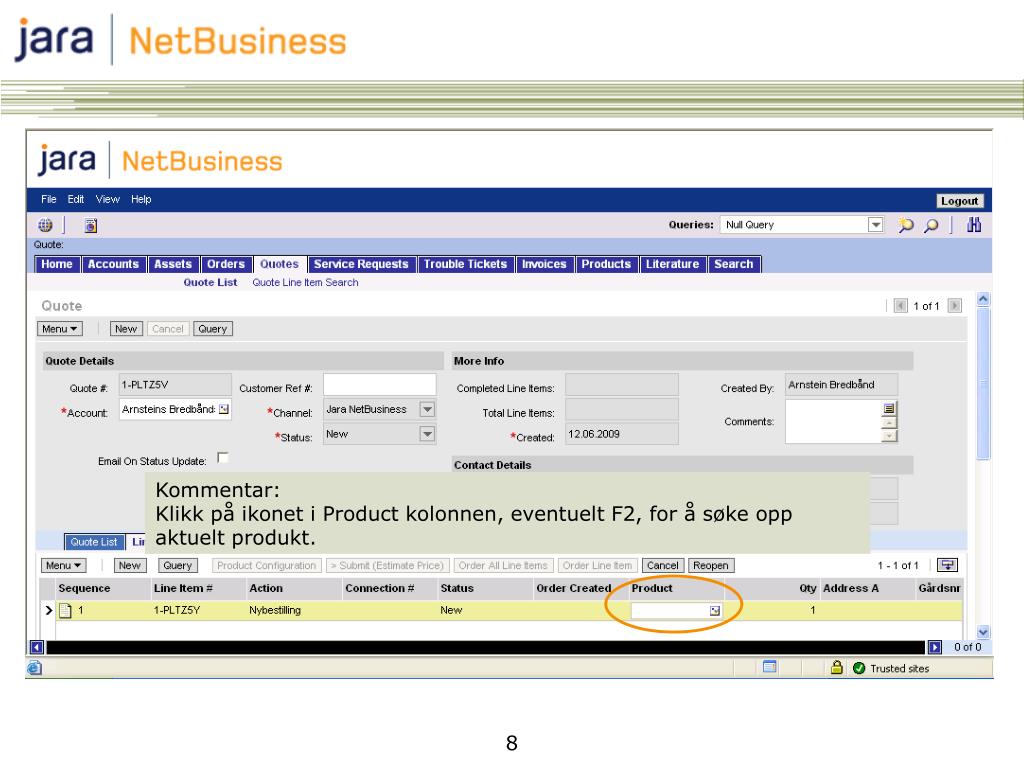The width and height of the screenshot is (1024, 768).
Task: Click the Customer Ref # input field
Action: [x=379, y=385]
